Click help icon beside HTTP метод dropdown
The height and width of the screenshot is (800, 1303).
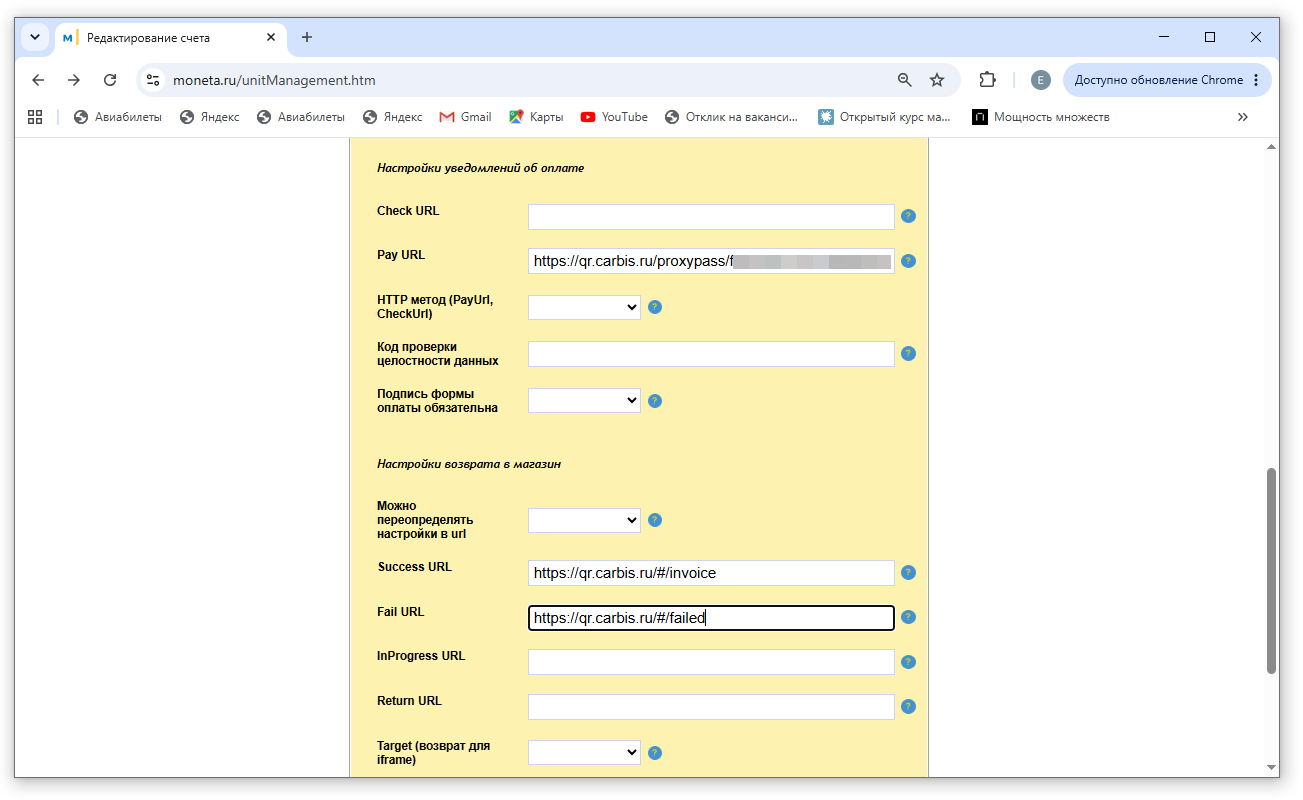[x=655, y=307]
